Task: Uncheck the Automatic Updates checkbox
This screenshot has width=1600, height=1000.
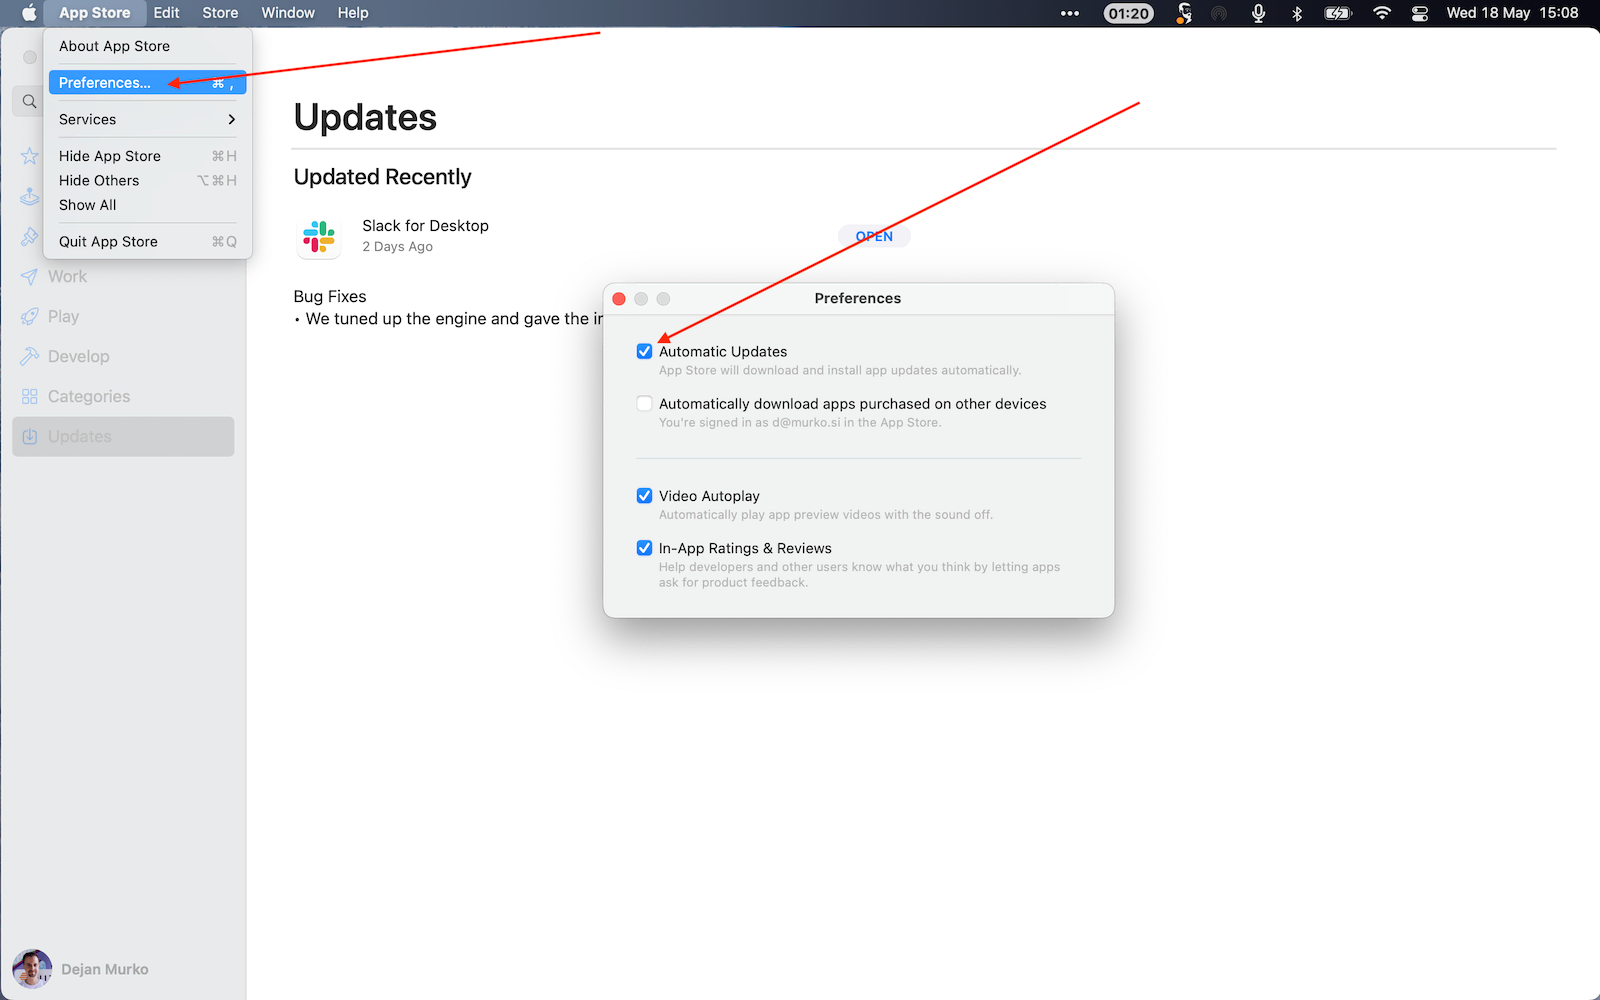Action: pos(644,351)
